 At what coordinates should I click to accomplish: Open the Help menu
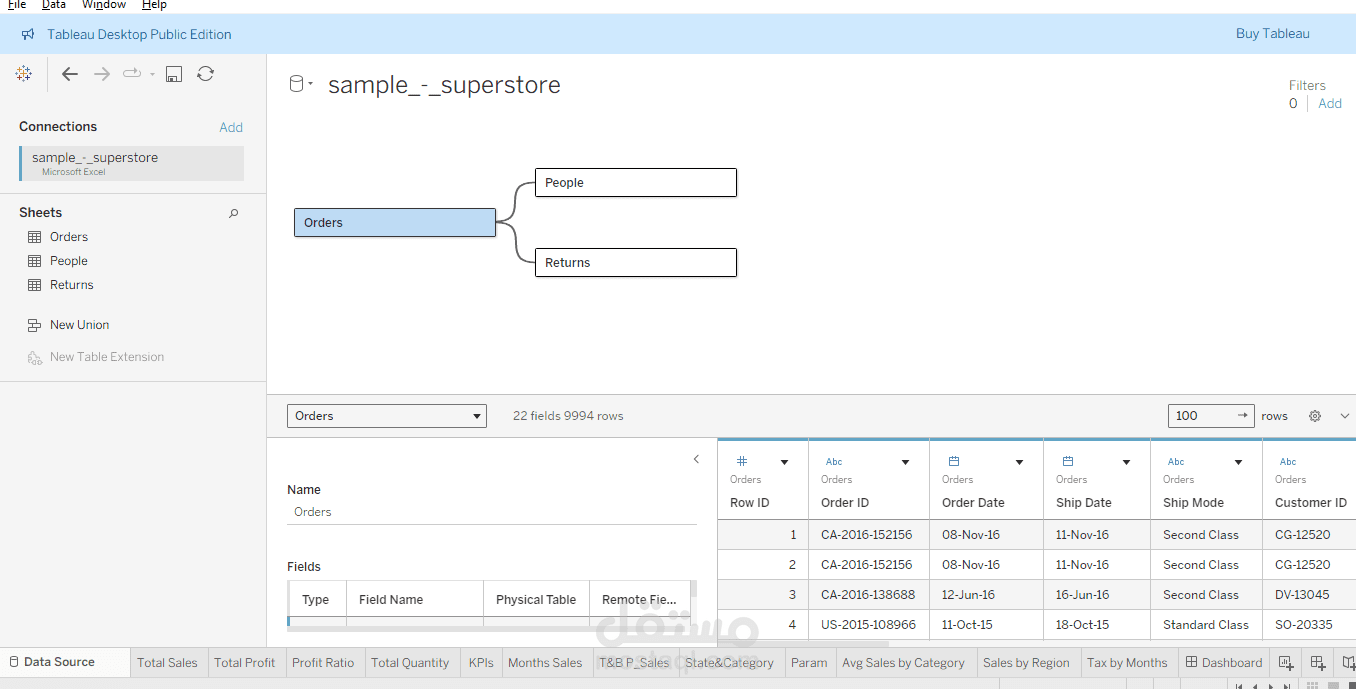[154, 5]
